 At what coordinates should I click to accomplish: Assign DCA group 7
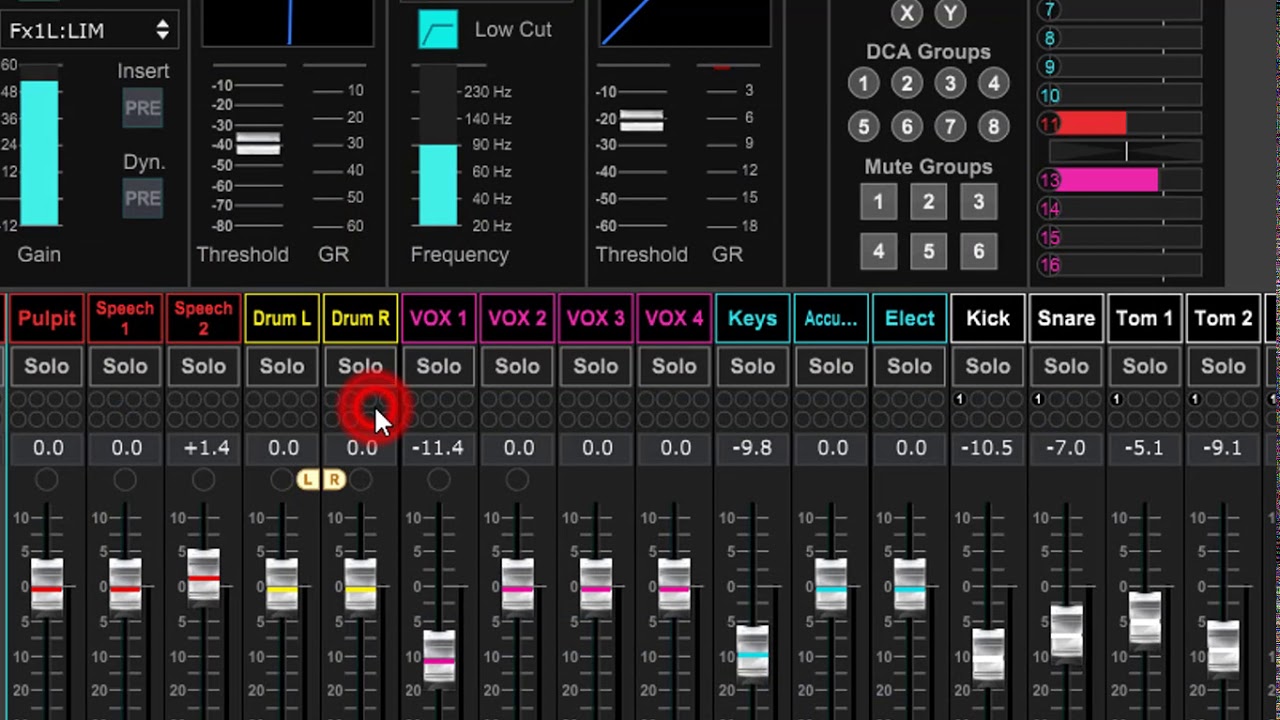pyautogui.click(x=950, y=127)
